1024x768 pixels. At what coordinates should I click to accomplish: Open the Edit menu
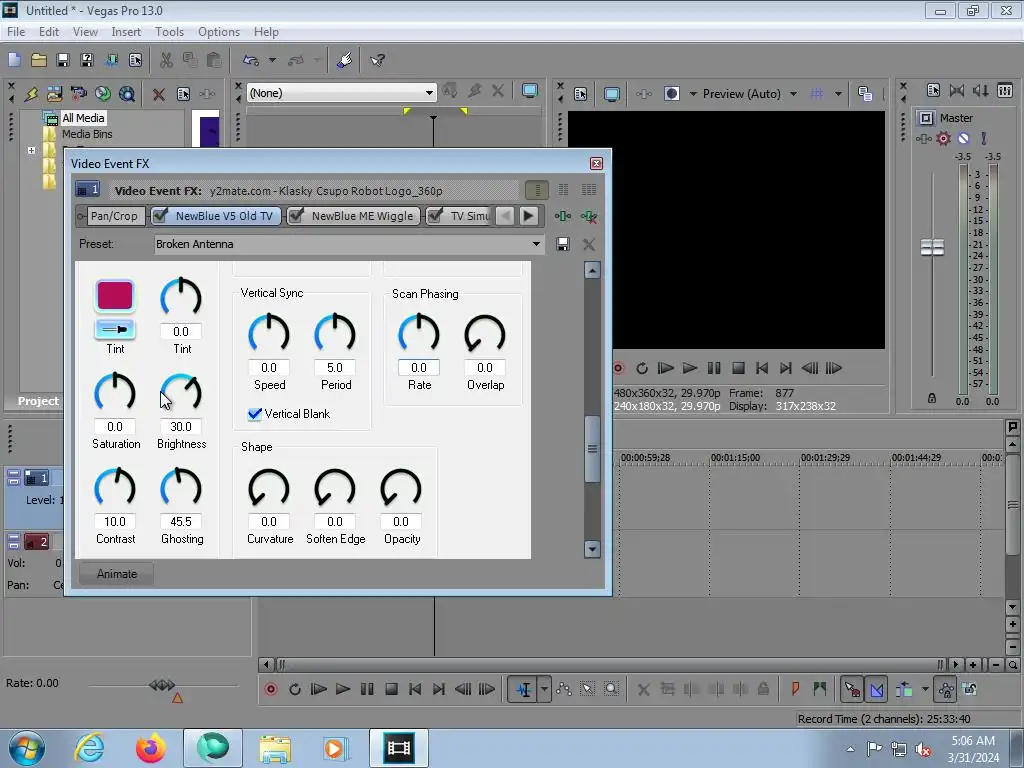[48, 31]
